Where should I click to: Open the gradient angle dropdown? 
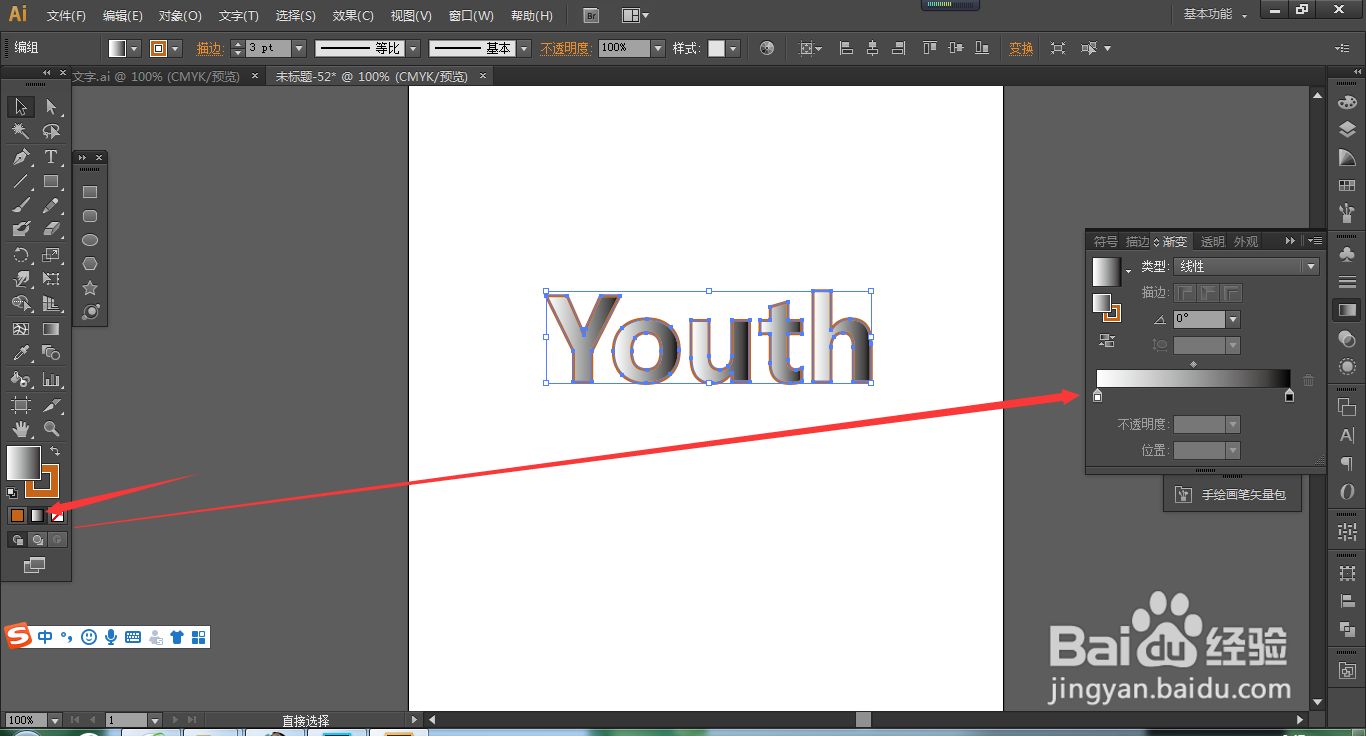pos(1233,319)
